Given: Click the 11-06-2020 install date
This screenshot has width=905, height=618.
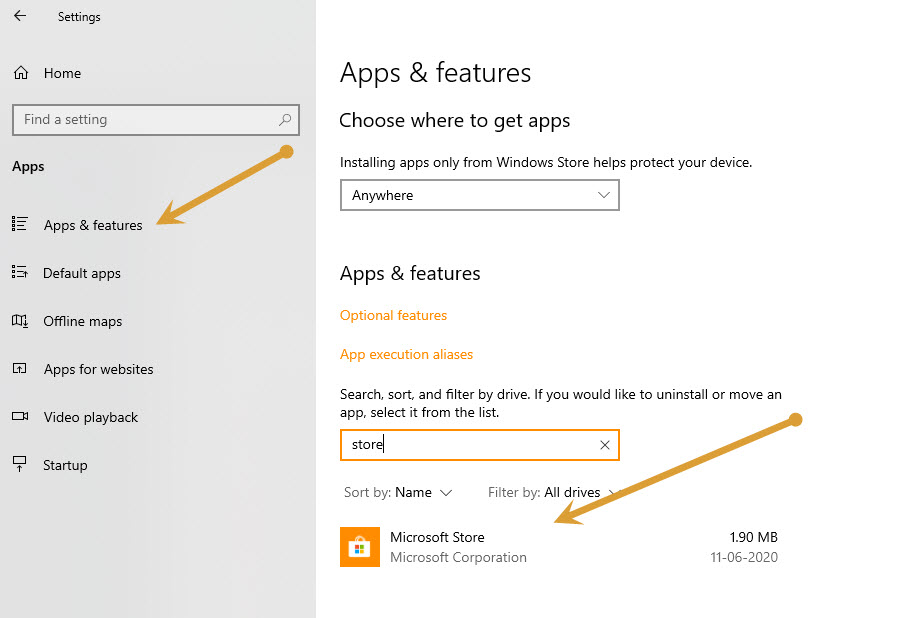Looking at the screenshot, I should 744,557.
